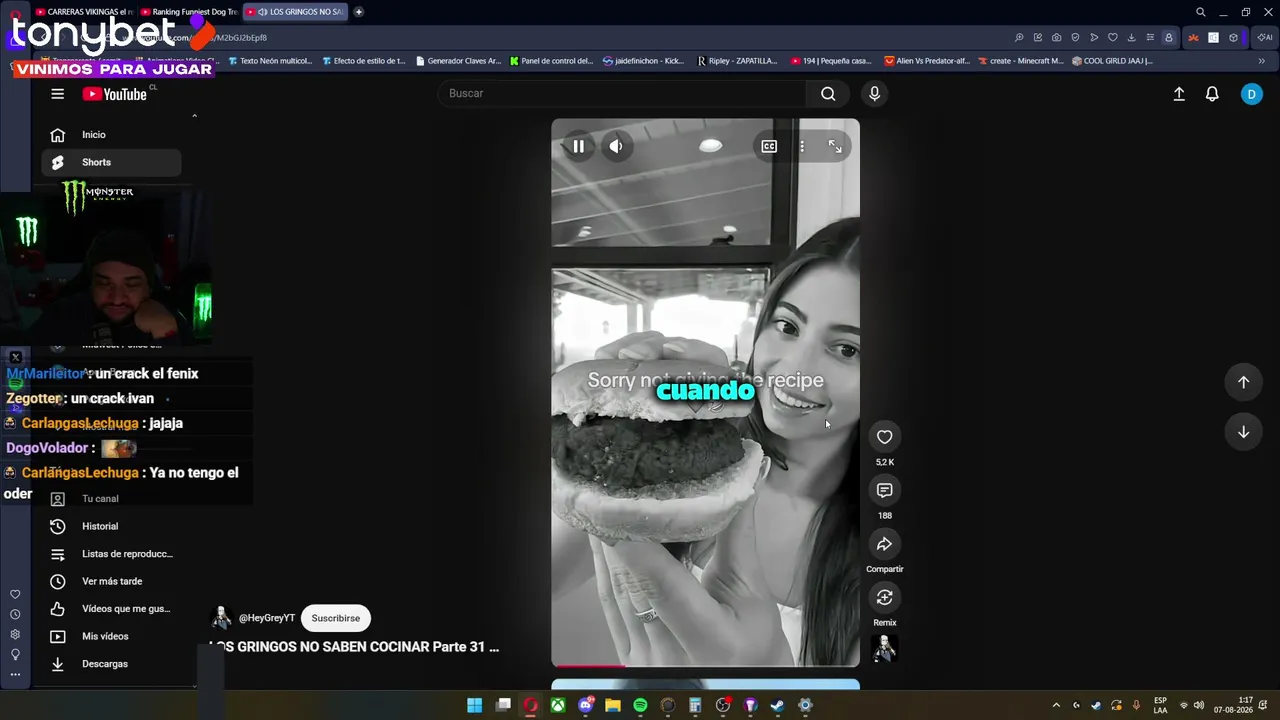Open taskbar volume control
The height and width of the screenshot is (720, 1280).
pyautogui.click(x=1199, y=706)
